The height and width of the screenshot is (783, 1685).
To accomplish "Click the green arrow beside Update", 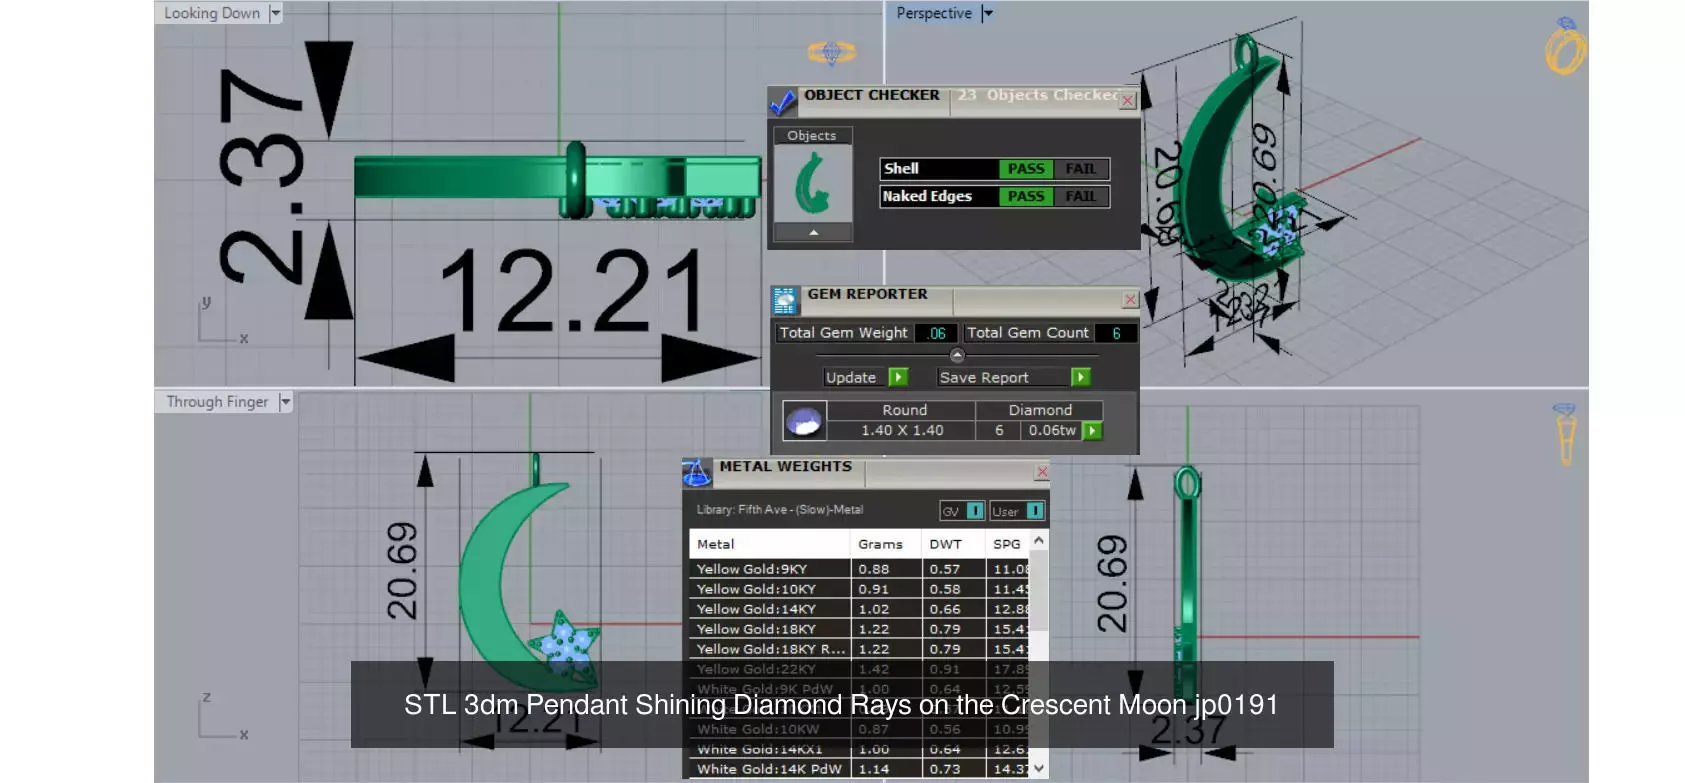I will tap(898, 377).
